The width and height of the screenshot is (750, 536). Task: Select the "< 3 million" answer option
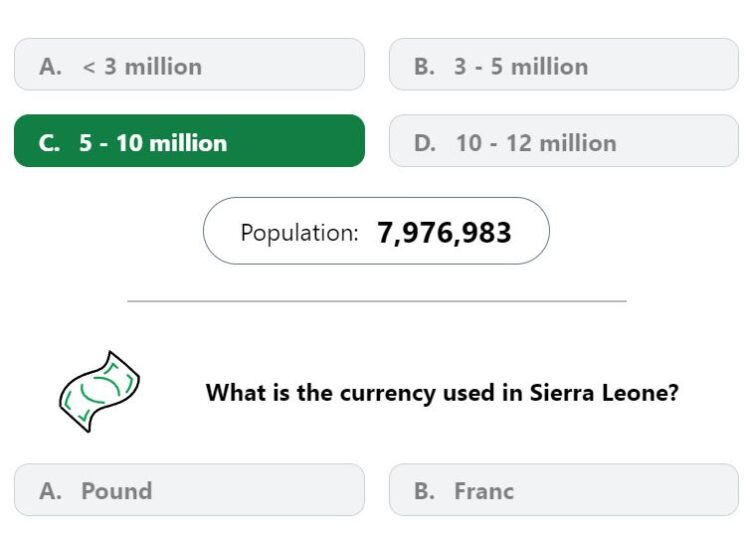coord(189,65)
